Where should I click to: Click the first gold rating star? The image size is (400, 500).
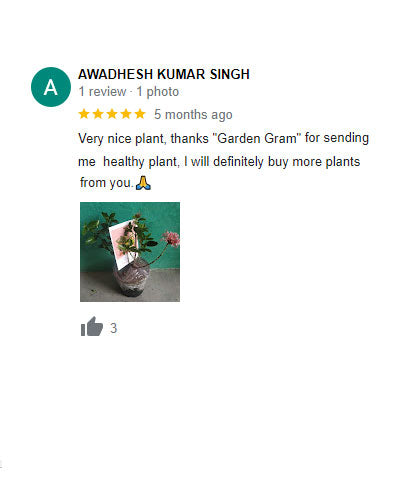coord(84,114)
